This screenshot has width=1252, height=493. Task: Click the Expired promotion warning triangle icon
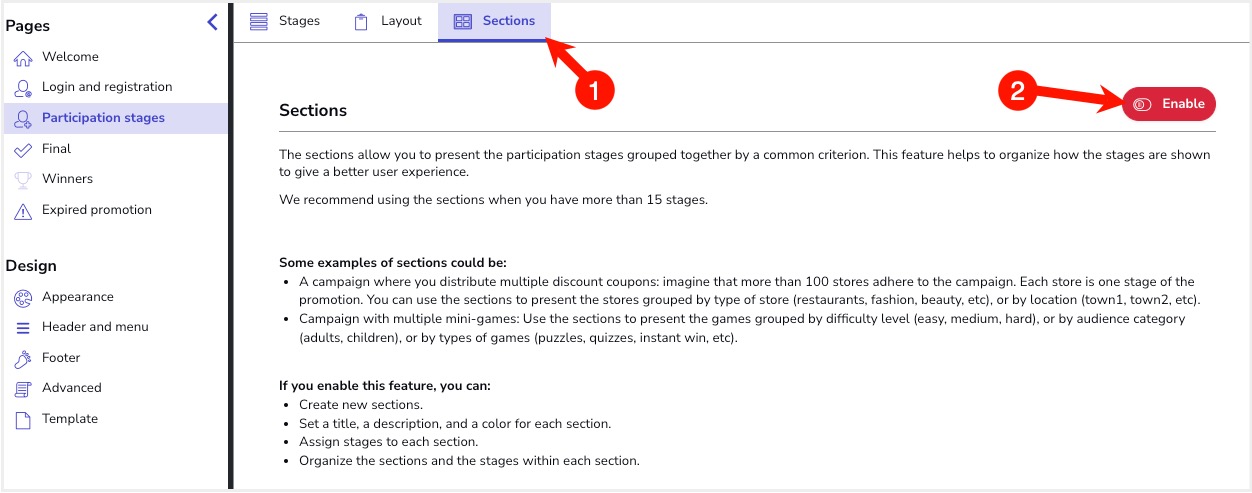tap(23, 211)
